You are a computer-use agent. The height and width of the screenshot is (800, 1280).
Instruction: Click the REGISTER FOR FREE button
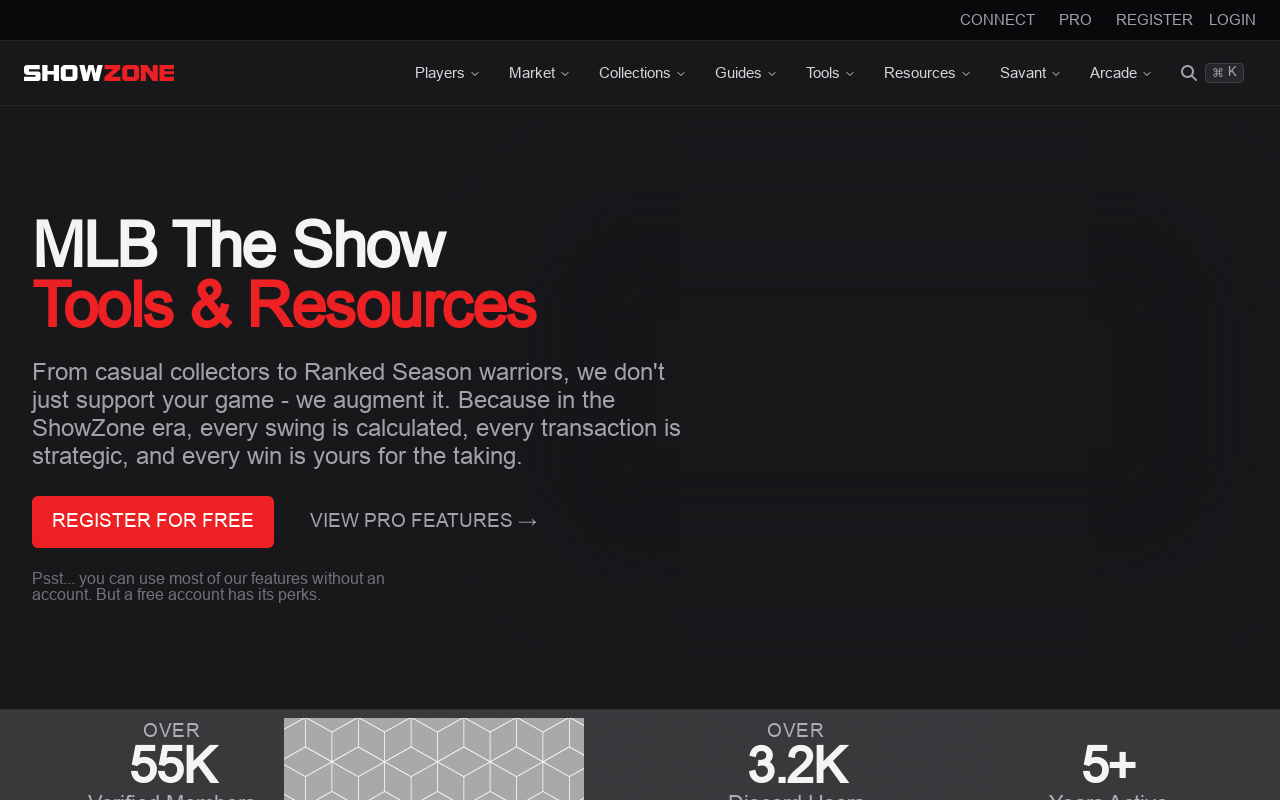click(x=153, y=522)
